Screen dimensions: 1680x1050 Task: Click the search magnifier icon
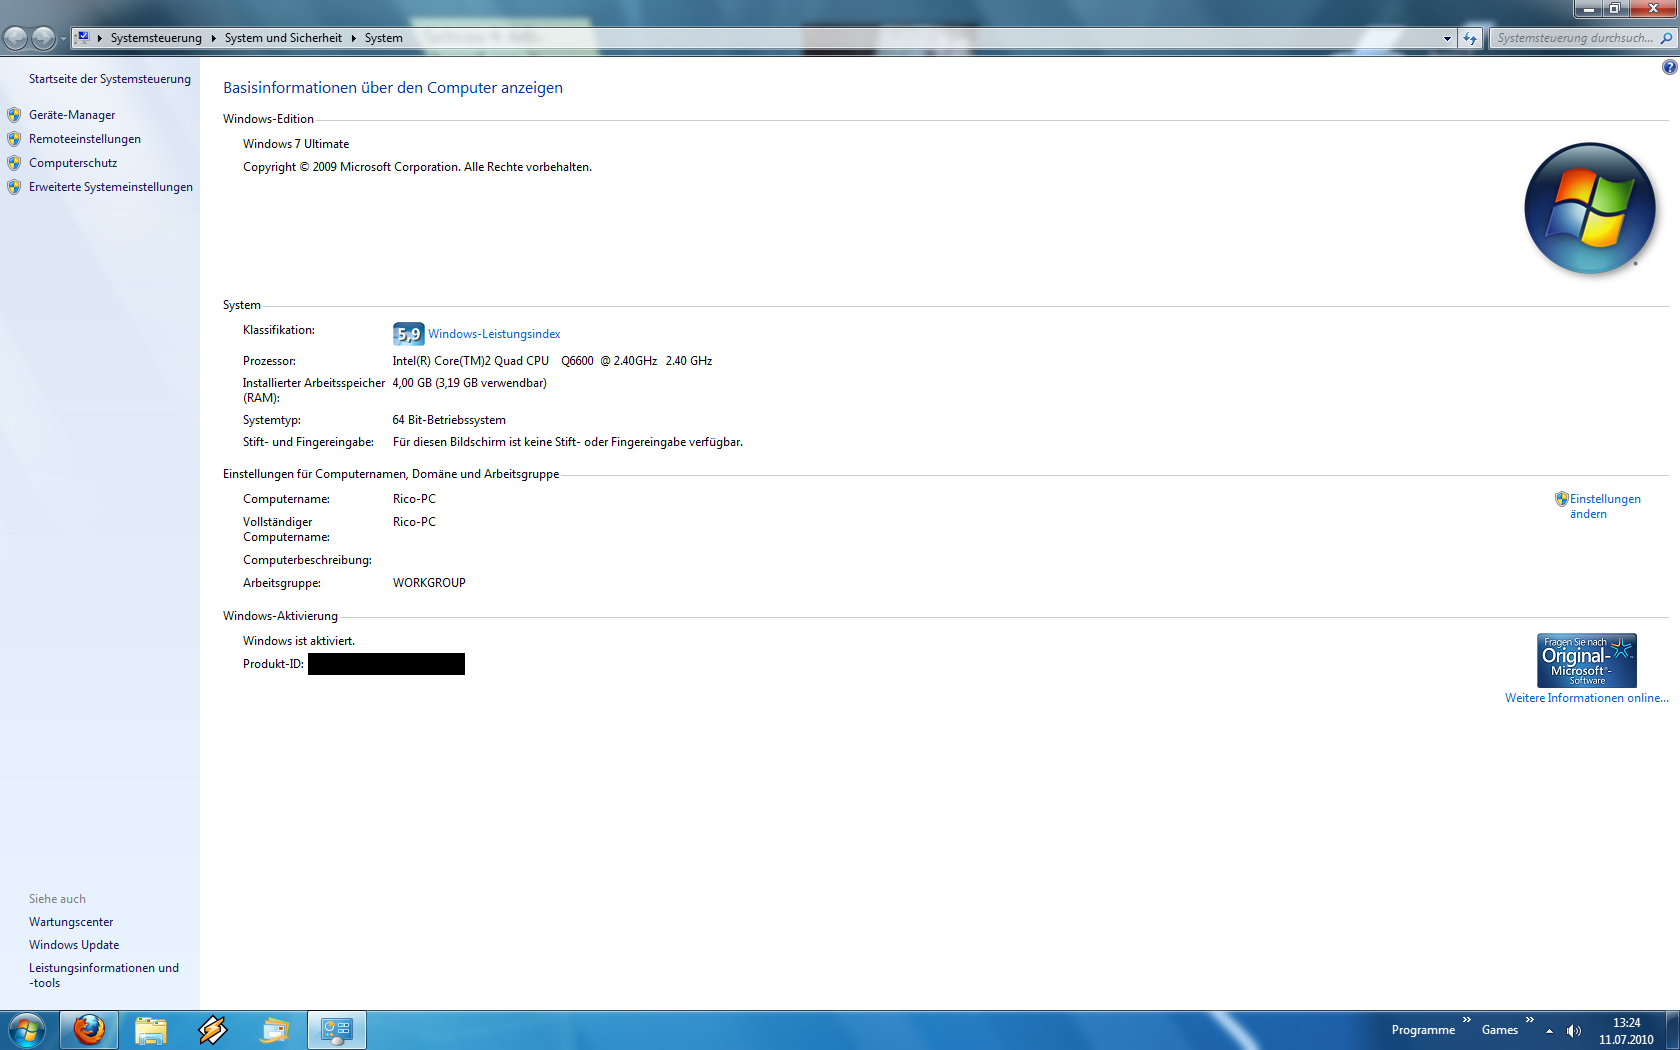(1666, 38)
